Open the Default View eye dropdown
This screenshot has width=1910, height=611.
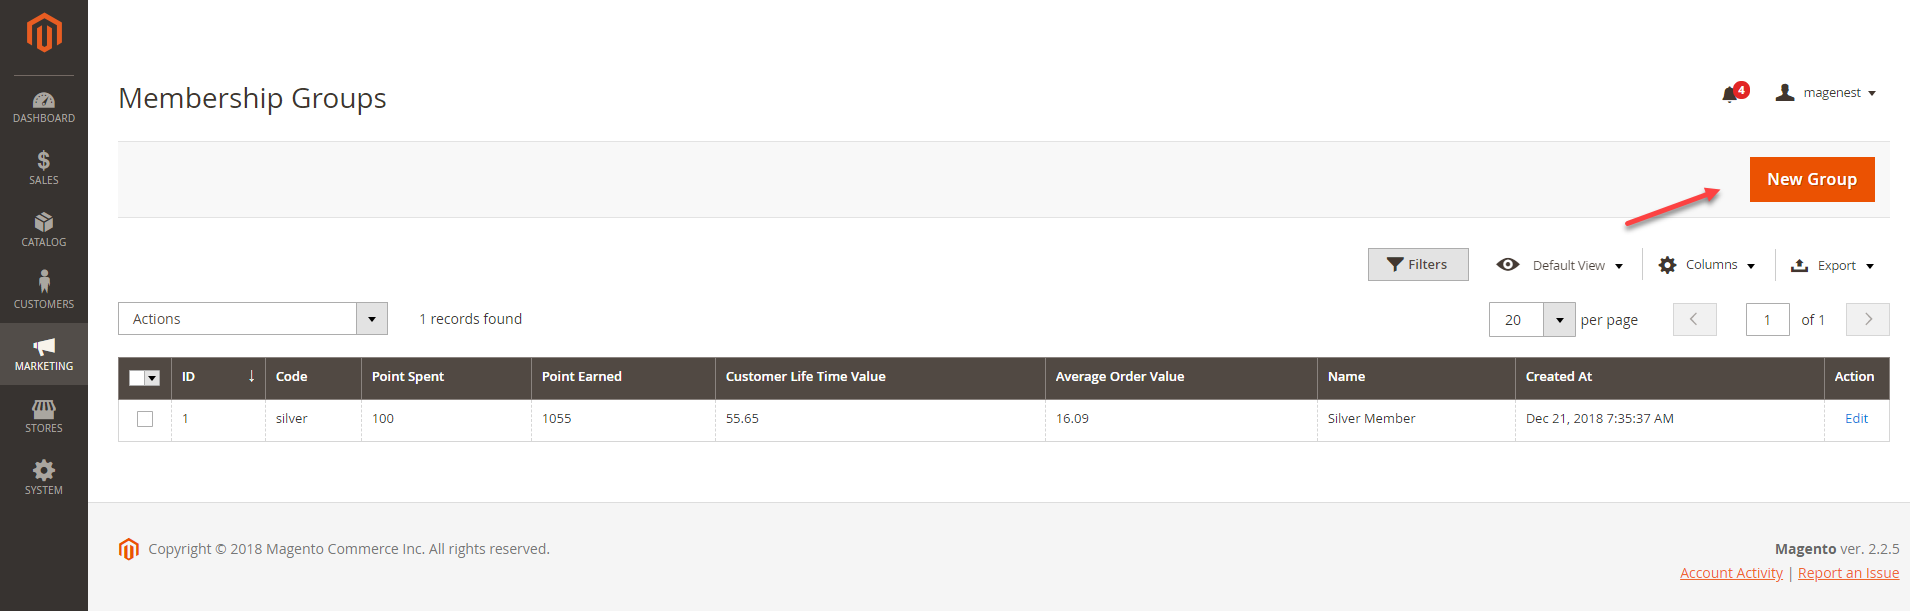point(1559,265)
